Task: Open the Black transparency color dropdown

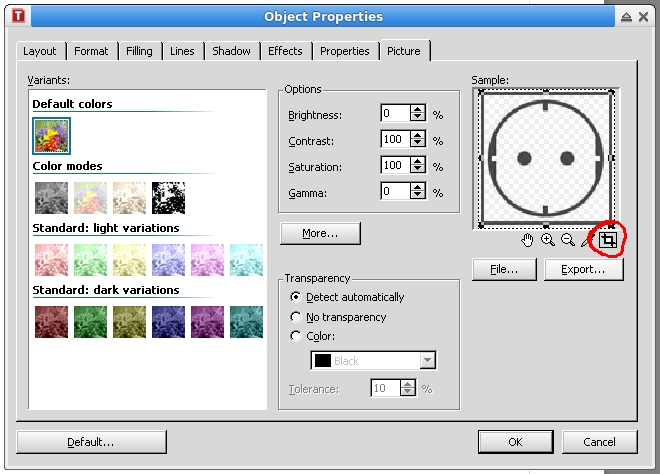Action: (x=374, y=361)
